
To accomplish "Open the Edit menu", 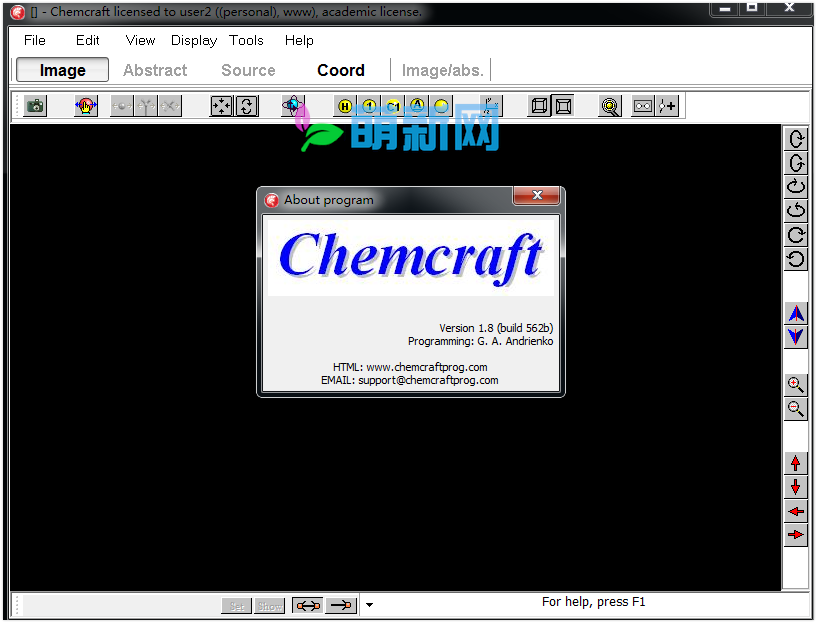I will [x=88, y=41].
